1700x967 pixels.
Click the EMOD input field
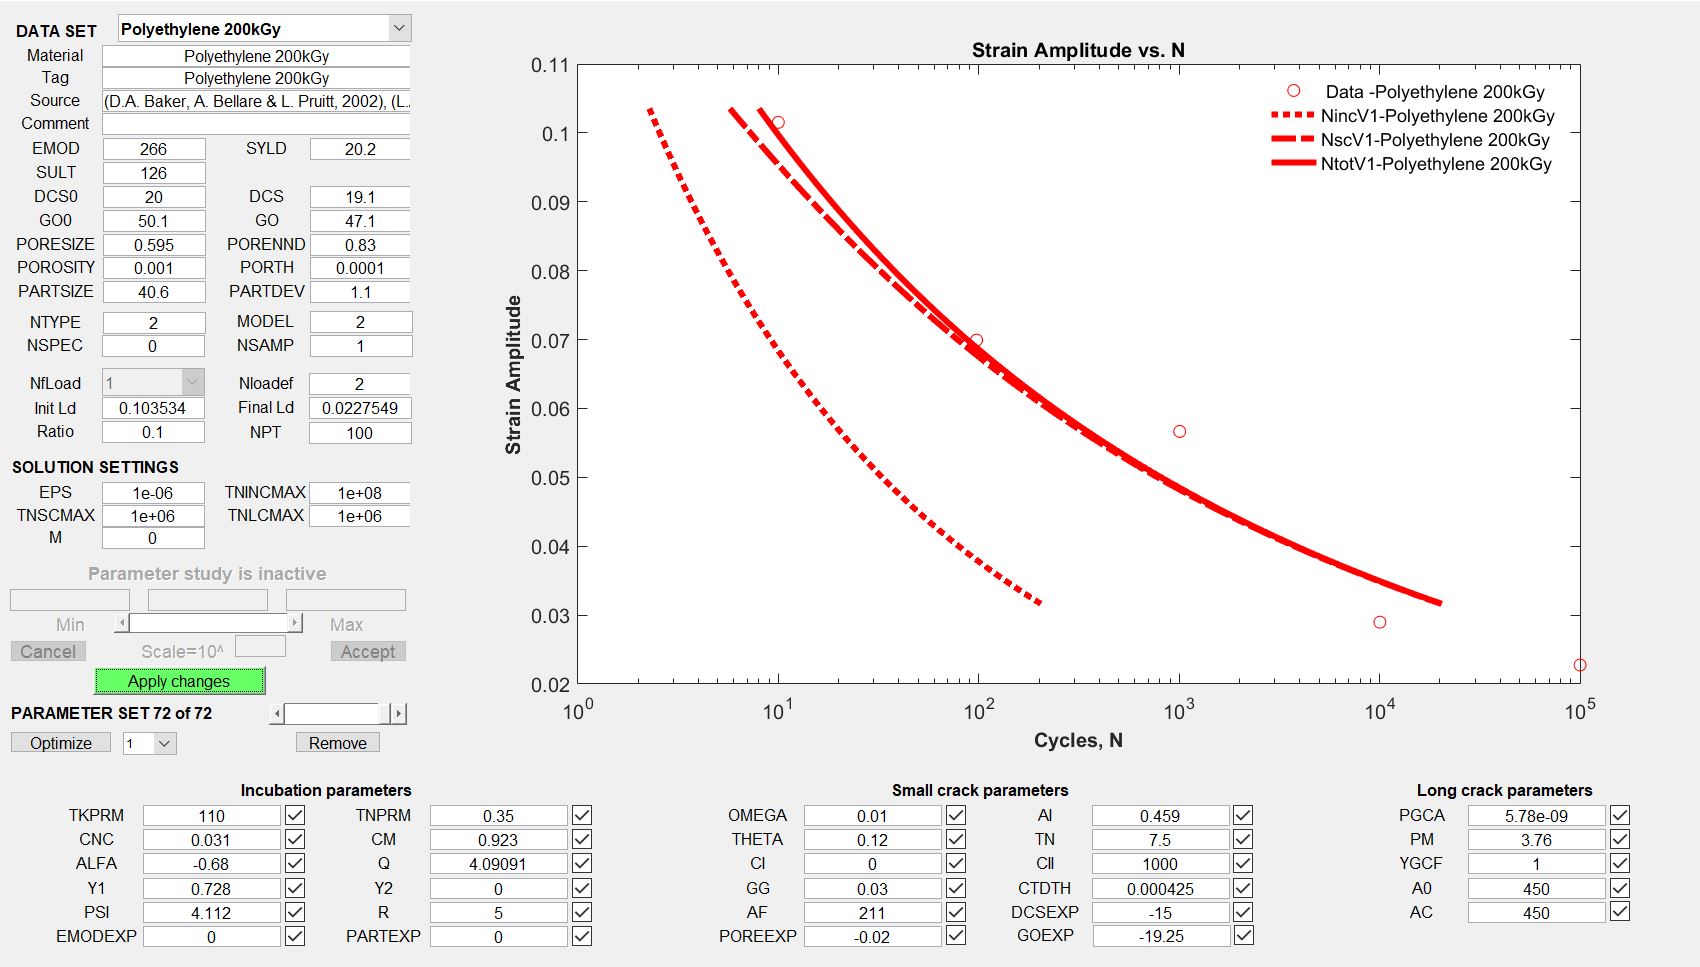[x=154, y=149]
